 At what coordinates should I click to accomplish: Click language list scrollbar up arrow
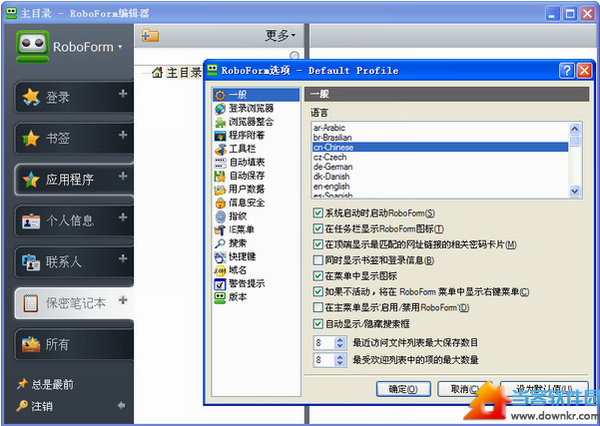(x=575, y=129)
